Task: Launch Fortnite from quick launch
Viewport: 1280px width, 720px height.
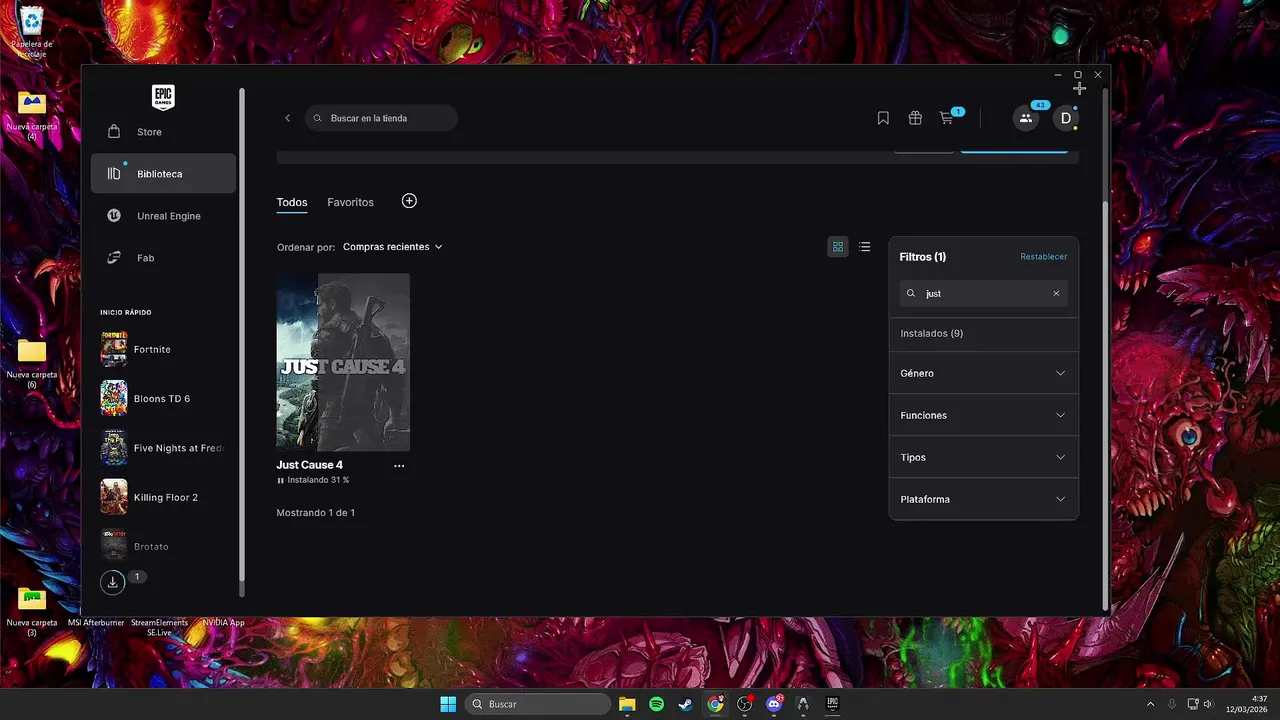Action: (x=163, y=349)
